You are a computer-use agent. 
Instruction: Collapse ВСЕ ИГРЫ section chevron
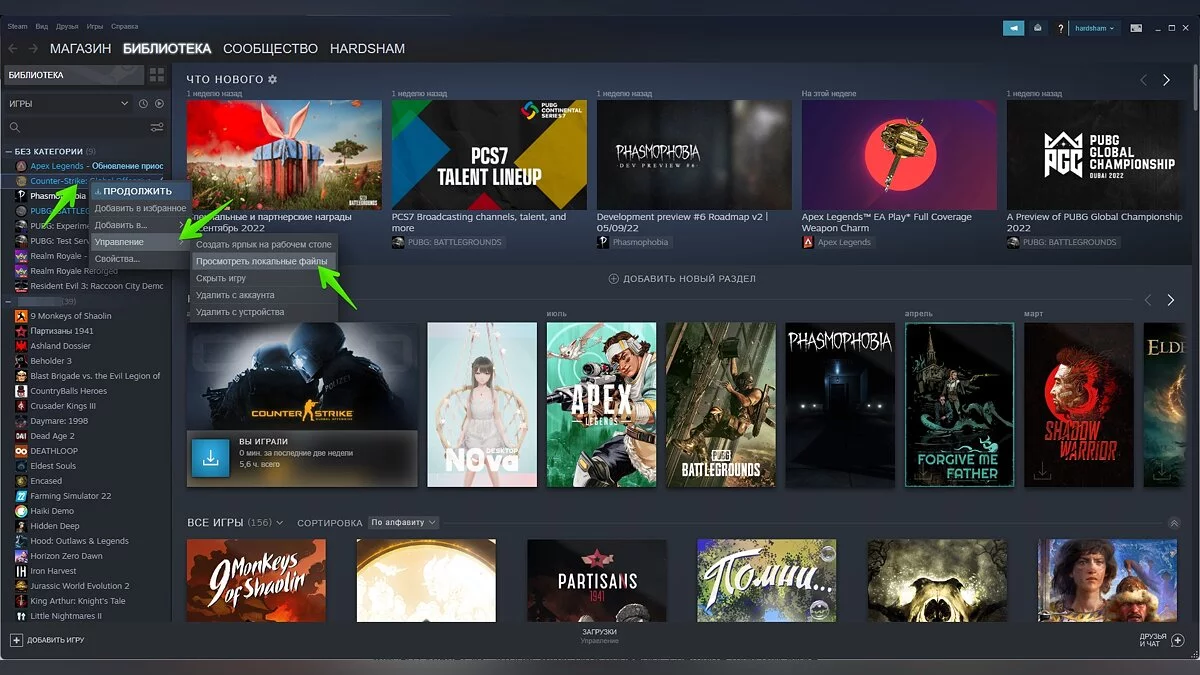click(x=1175, y=523)
